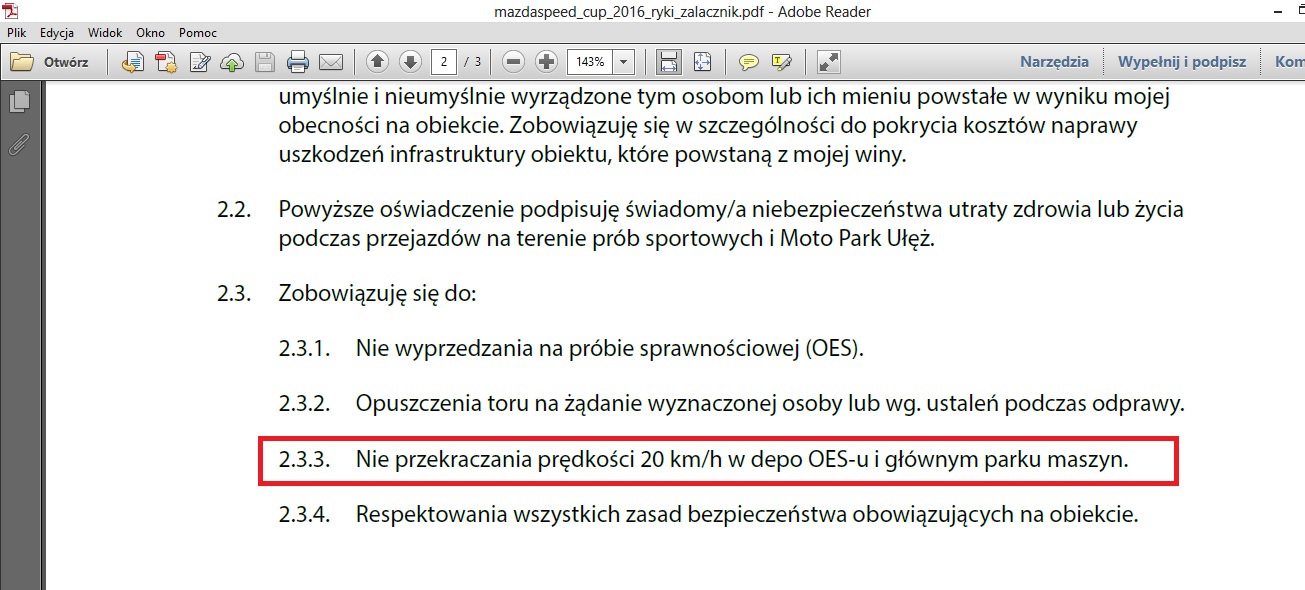Open the Narzędzia tools pane
The image size is (1305, 590).
click(x=1054, y=62)
